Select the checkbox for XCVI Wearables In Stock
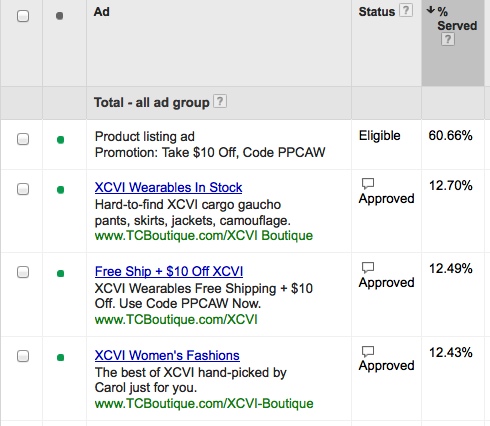Viewport: 490px width, 426px height. click(23, 189)
